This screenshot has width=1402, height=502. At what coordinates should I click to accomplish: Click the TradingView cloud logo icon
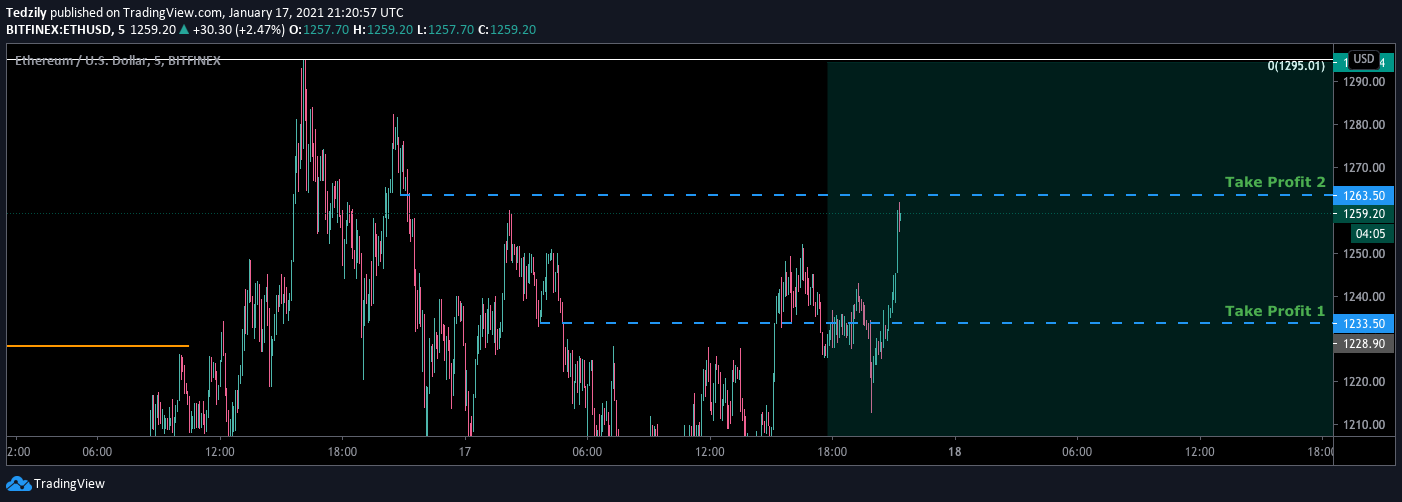point(18,484)
